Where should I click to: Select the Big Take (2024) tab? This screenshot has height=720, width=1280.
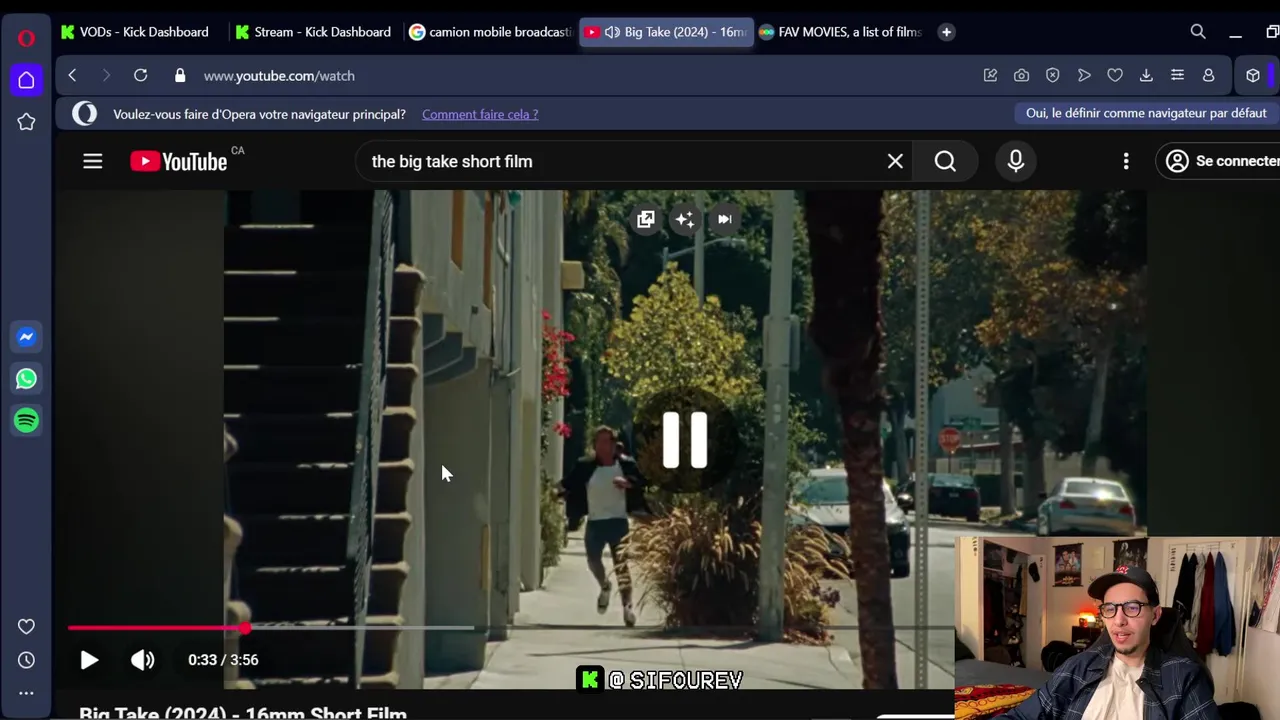click(666, 32)
